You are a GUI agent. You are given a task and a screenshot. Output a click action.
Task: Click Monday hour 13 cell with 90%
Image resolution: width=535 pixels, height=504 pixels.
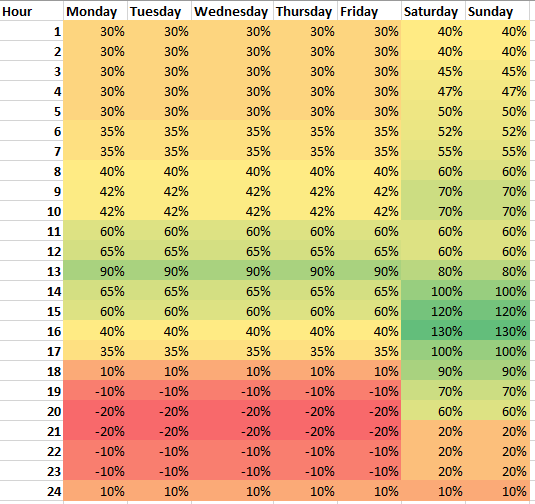[95, 271]
